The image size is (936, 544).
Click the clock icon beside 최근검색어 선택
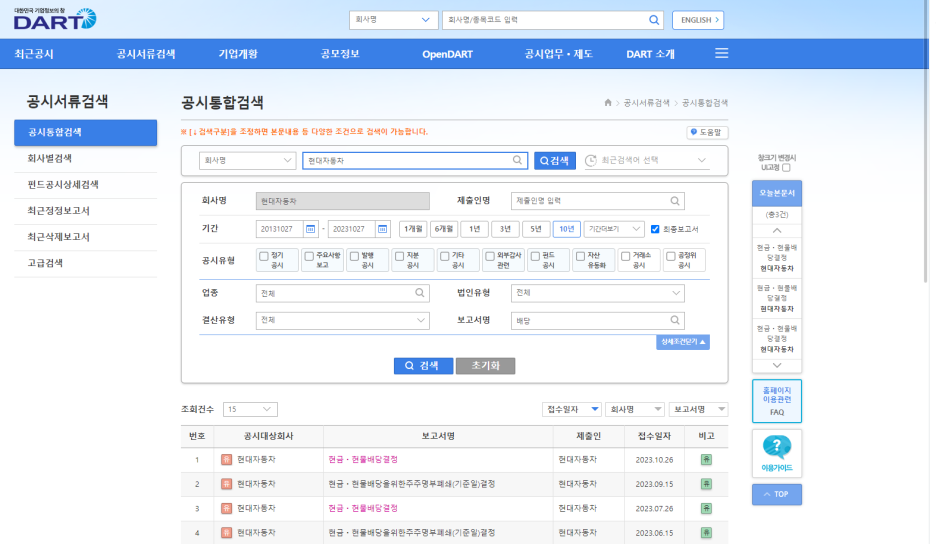coord(590,160)
